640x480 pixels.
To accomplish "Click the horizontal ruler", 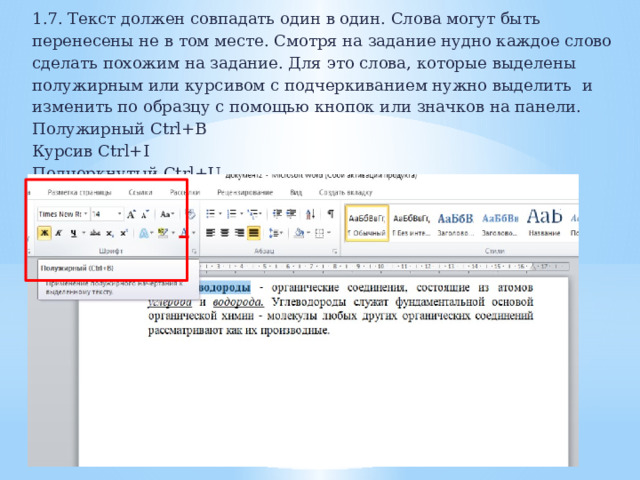I will (384, 266).
